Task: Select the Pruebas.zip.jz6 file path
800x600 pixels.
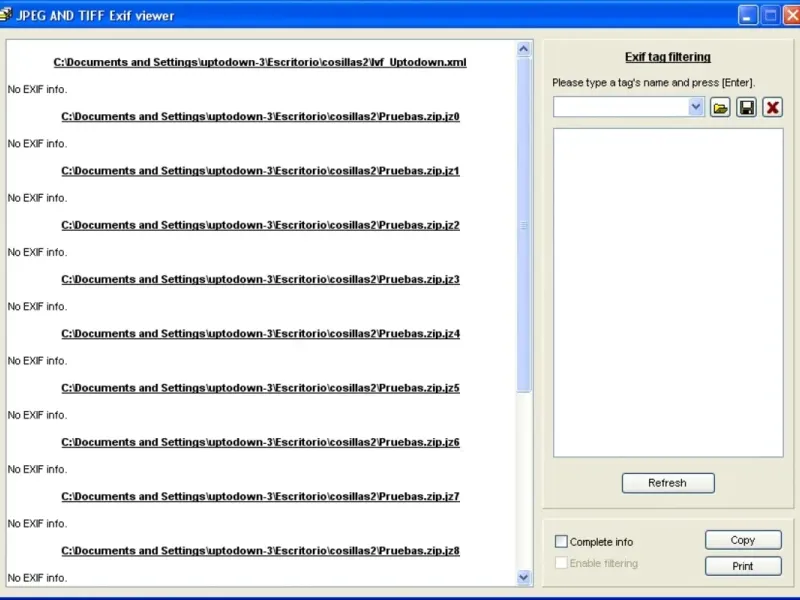Action: [260, 442]
